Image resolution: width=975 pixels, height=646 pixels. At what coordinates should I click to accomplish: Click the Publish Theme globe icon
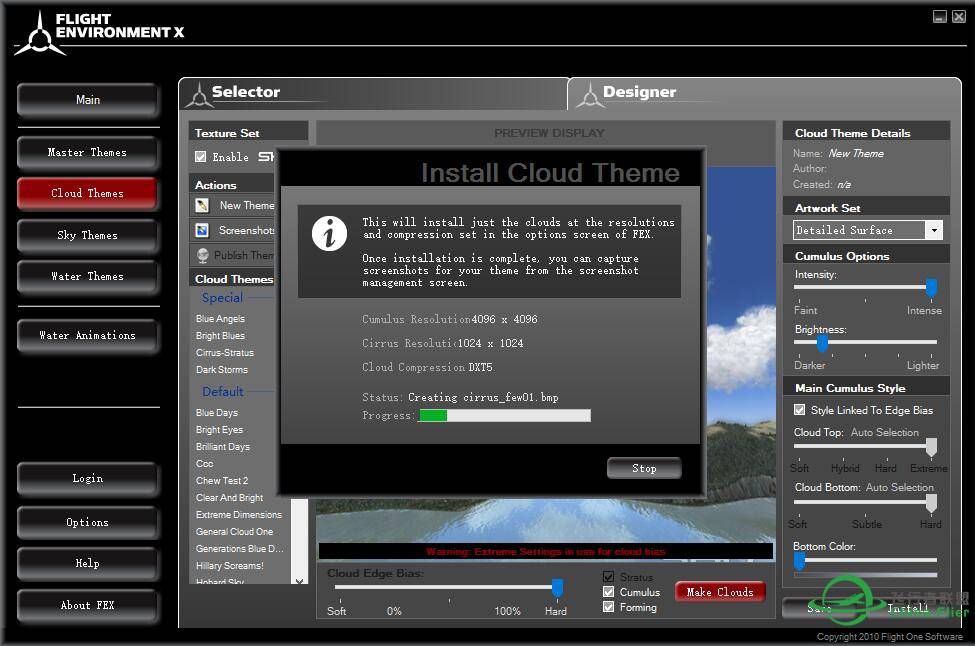click(203, 255)
